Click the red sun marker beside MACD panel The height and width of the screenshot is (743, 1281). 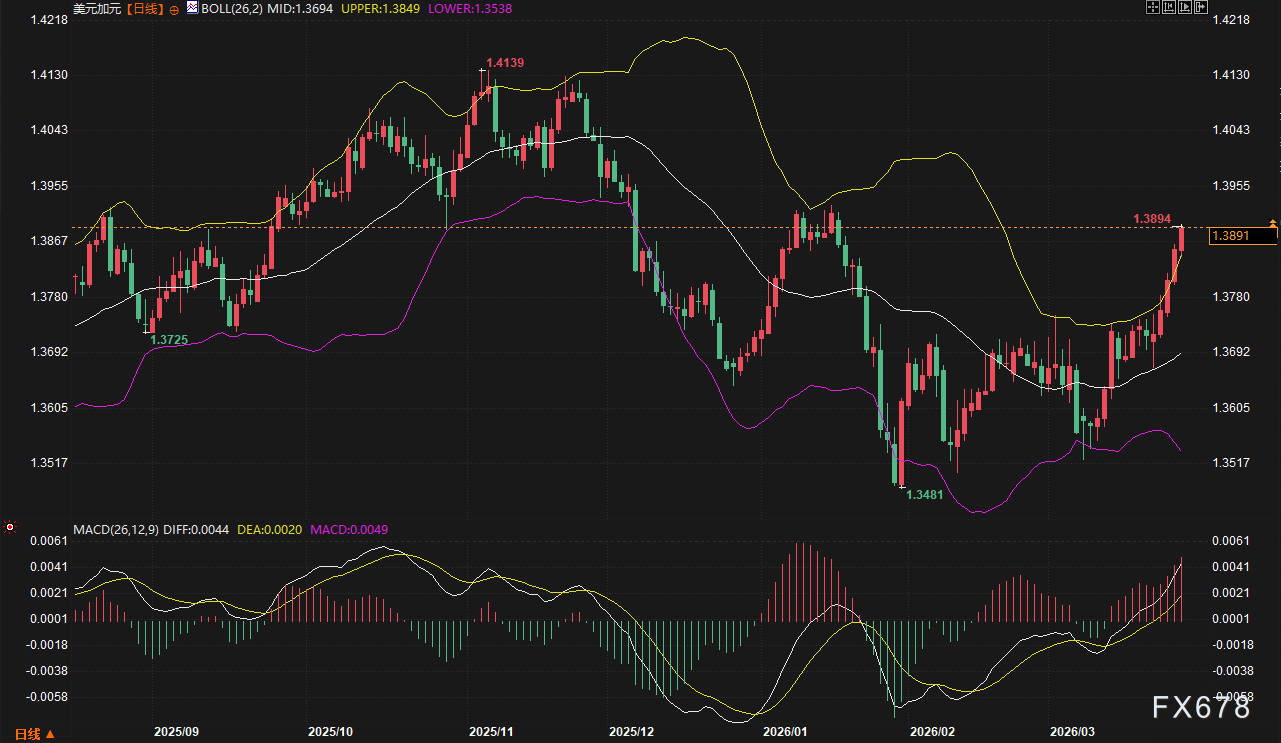coord(10,526)
